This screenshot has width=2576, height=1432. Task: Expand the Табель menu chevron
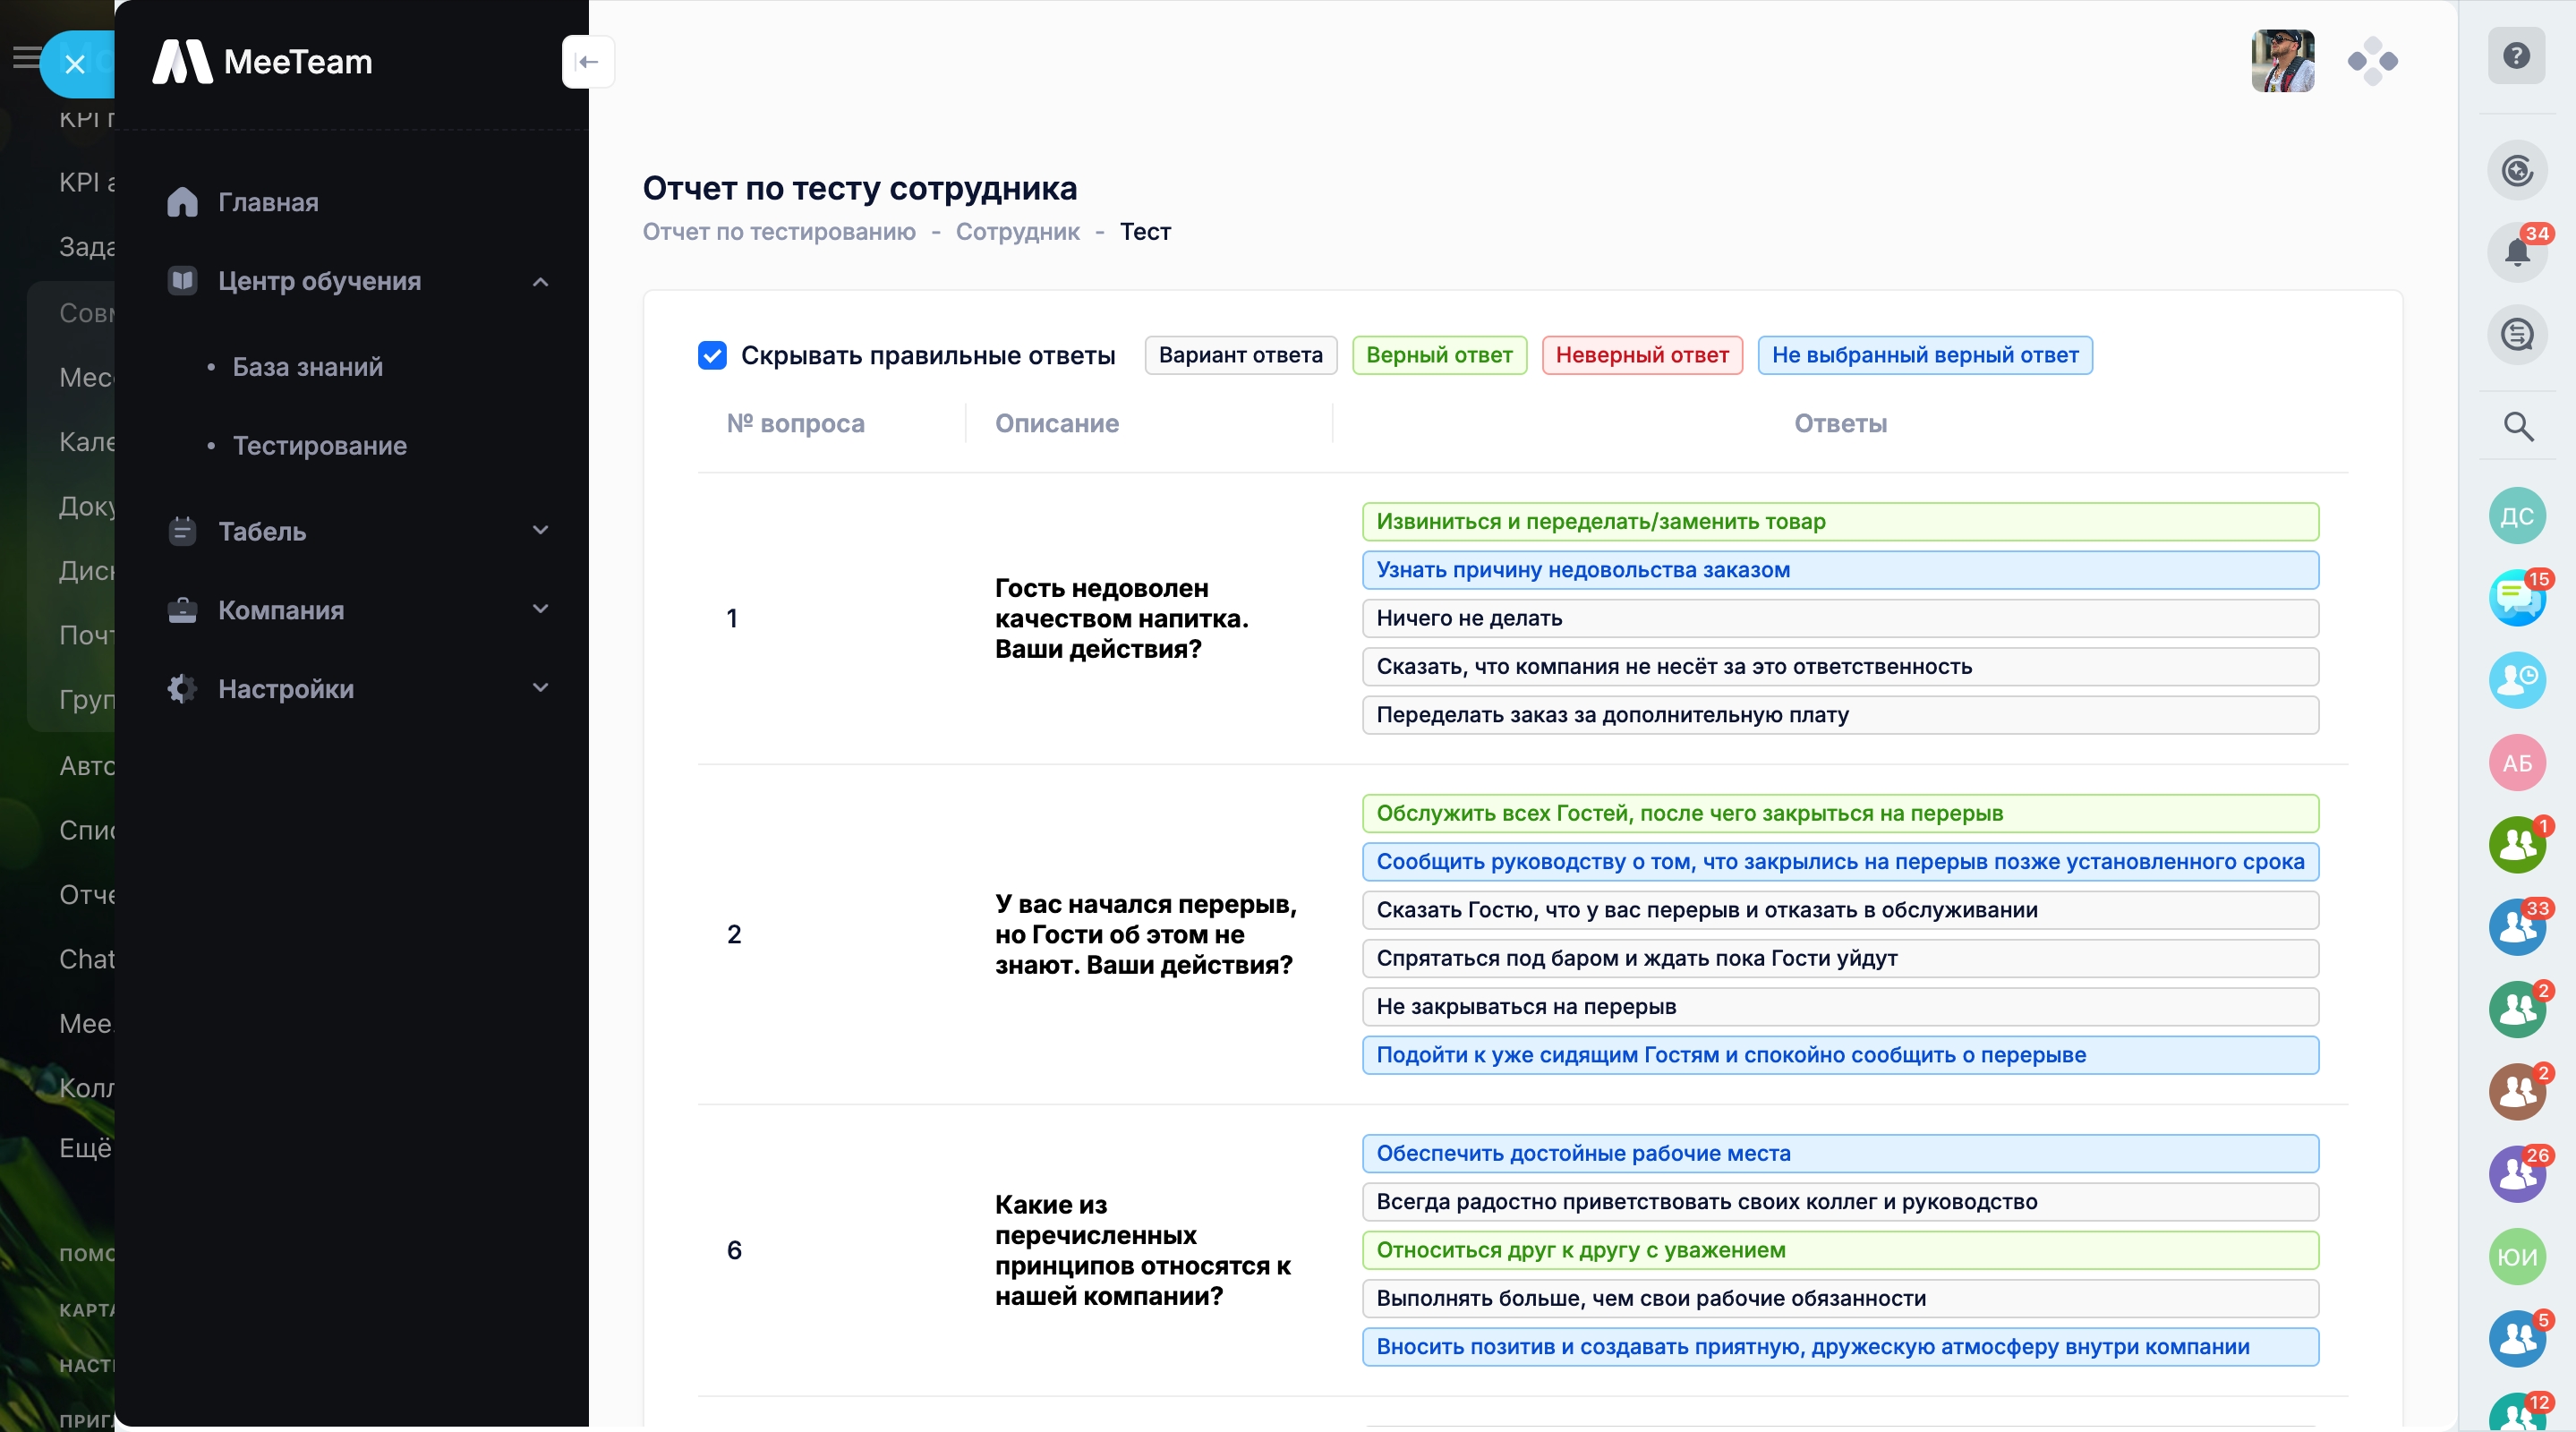point(540,531)
